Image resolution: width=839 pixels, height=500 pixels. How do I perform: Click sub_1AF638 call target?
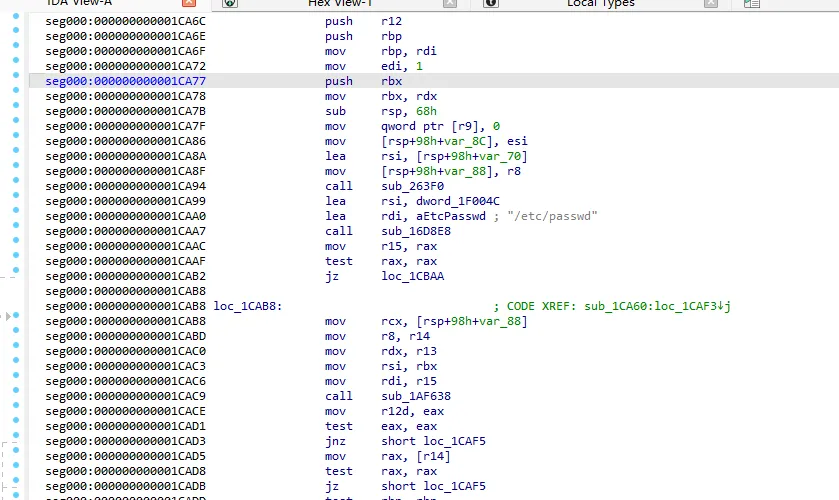[416, 396]
